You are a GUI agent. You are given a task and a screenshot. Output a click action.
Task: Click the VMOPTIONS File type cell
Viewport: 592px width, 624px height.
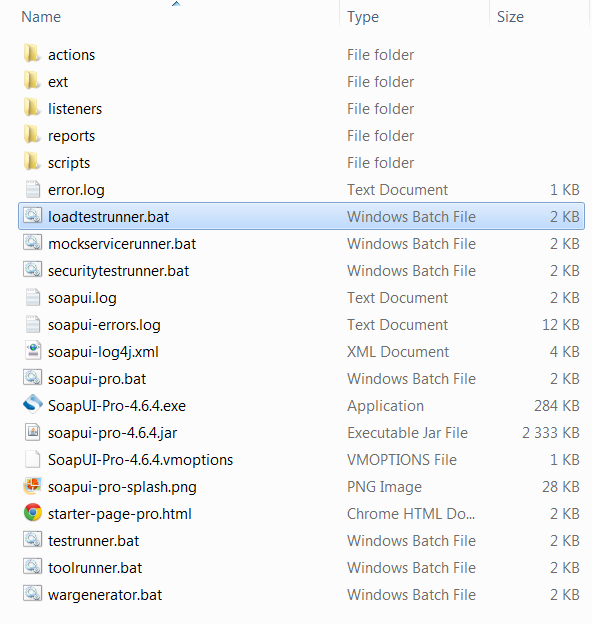pyautogui.click(x=402, y=460)
